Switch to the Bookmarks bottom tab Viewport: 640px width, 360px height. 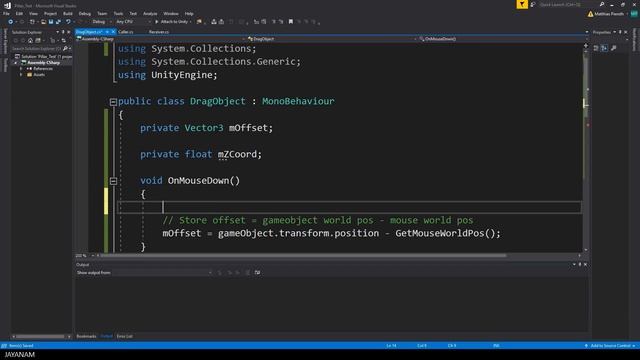(86, 336)
